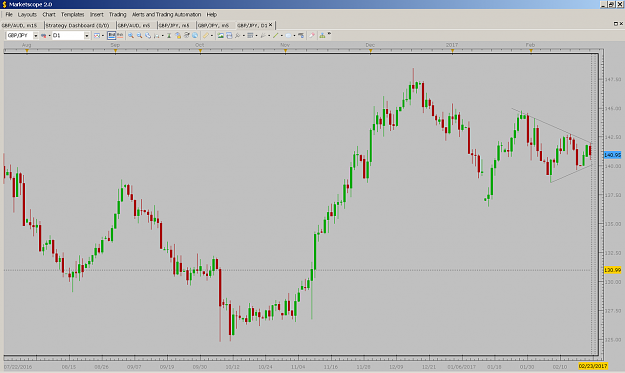Open the Layouts menu
This screenshot has height=373, width=625.
(27, 14)
